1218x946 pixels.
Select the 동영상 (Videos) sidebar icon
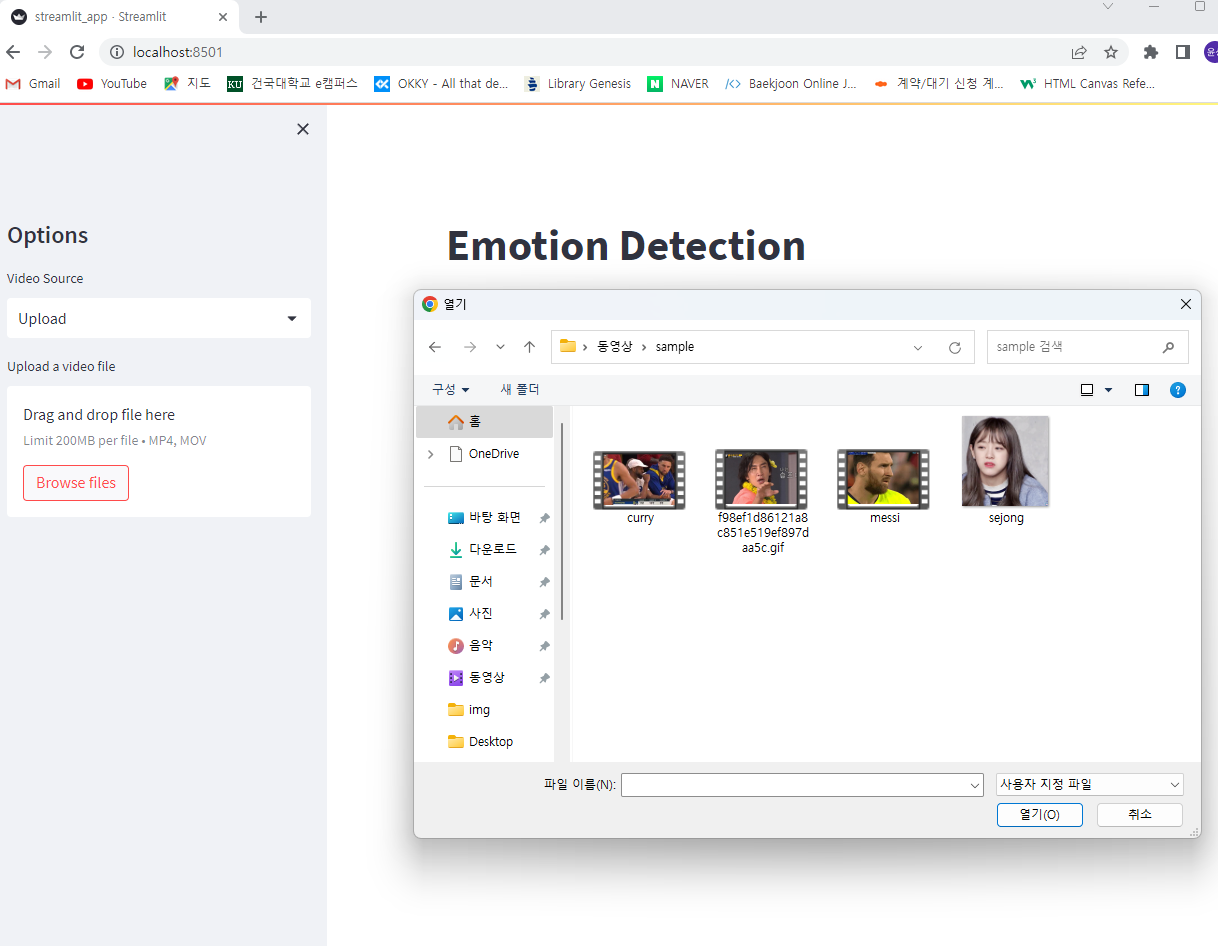[x=456, y=677]
